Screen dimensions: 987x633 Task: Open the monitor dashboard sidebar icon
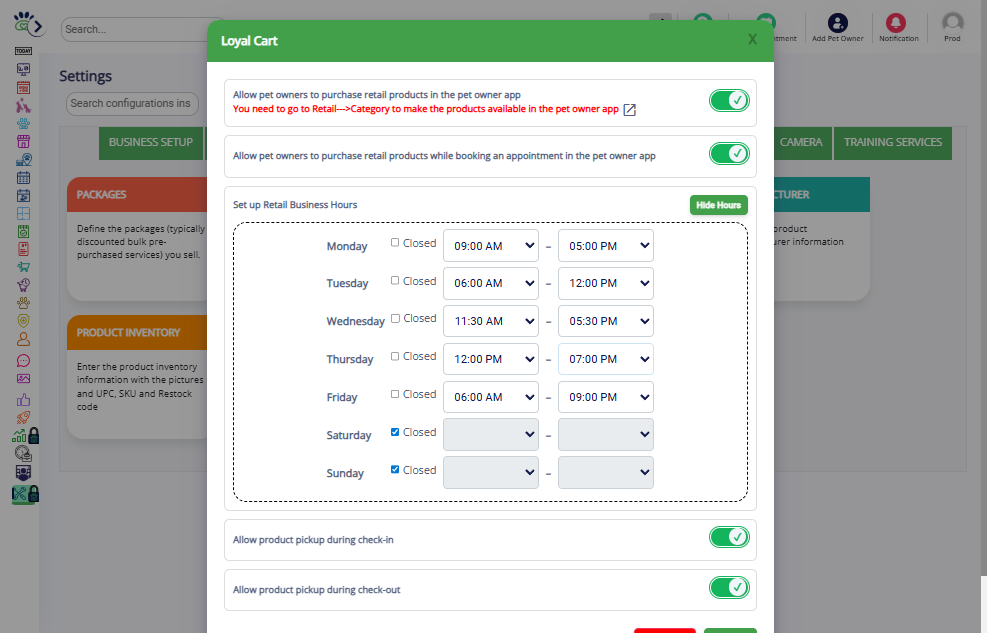pos(23,69)
